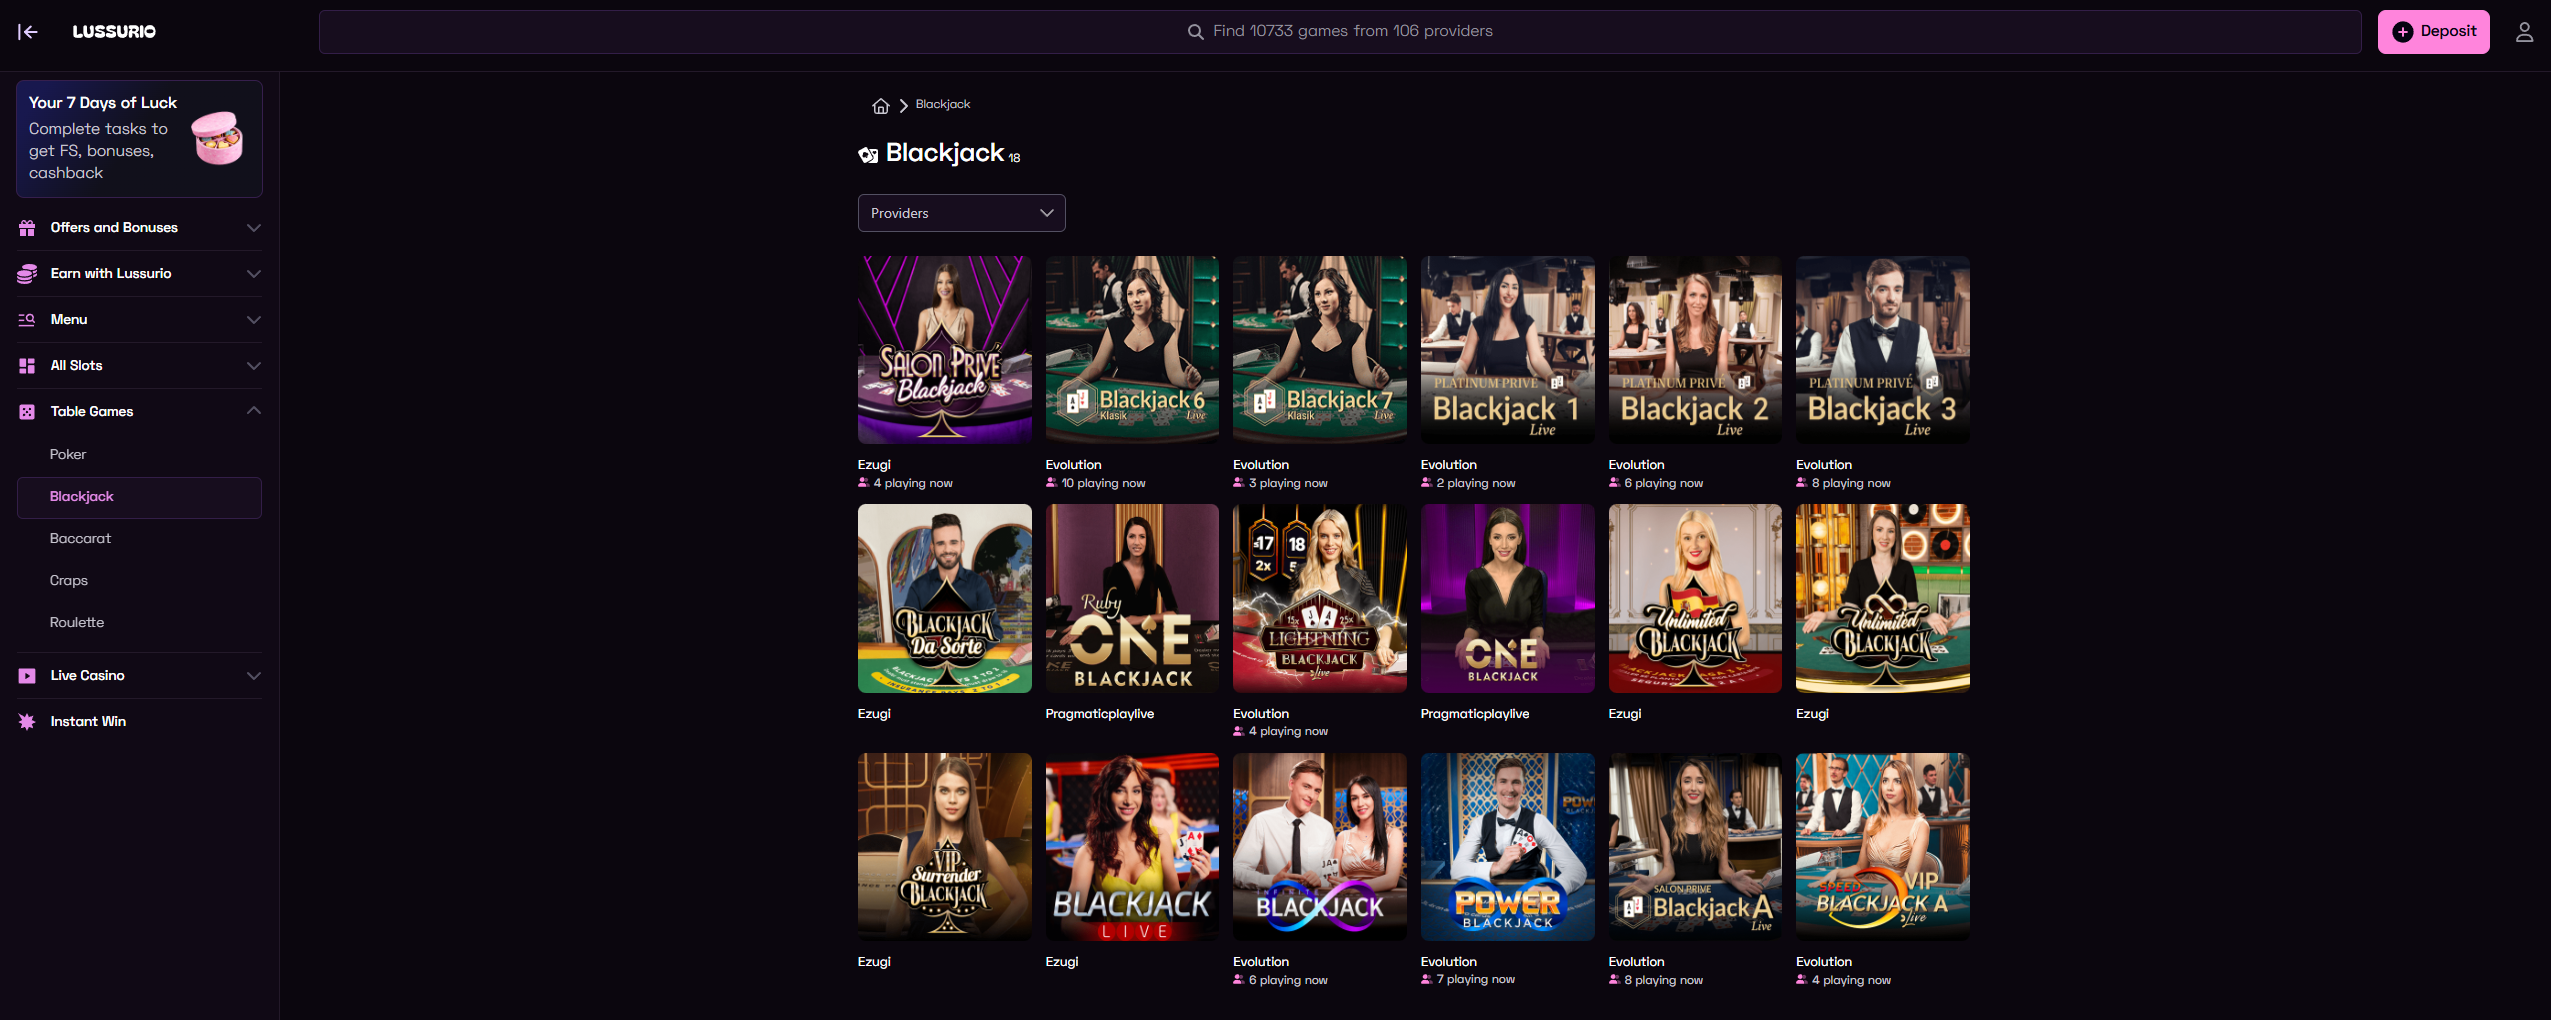Click the All Slots grid icon
Image resolution: width=2551 pixels, height=1020 pixels.
[x=27, y=366]
